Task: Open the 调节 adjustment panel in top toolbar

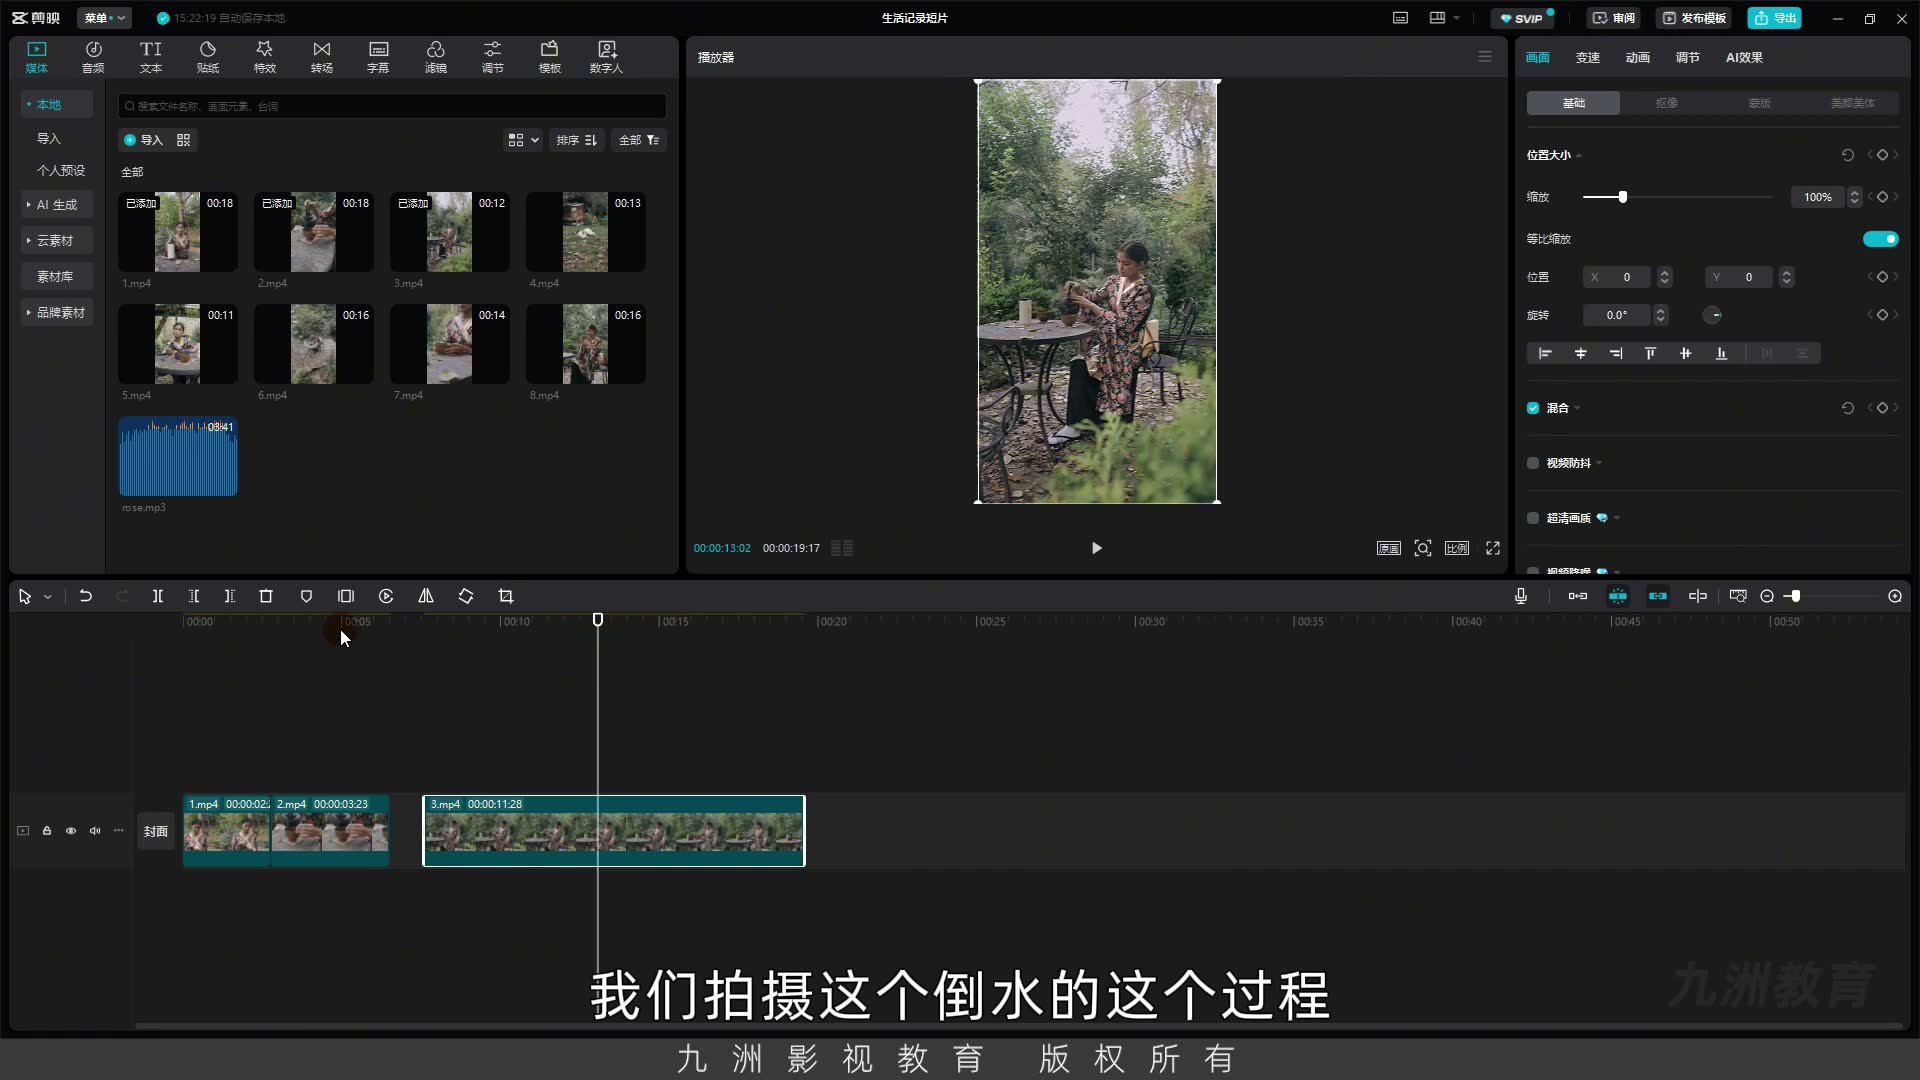Action: coord(493,57)
